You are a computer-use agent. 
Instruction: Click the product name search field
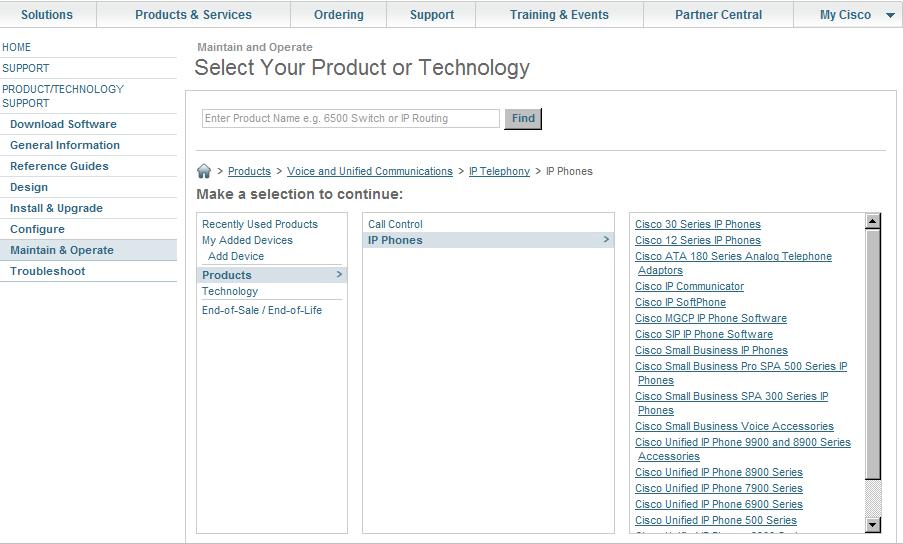point(350,118)
